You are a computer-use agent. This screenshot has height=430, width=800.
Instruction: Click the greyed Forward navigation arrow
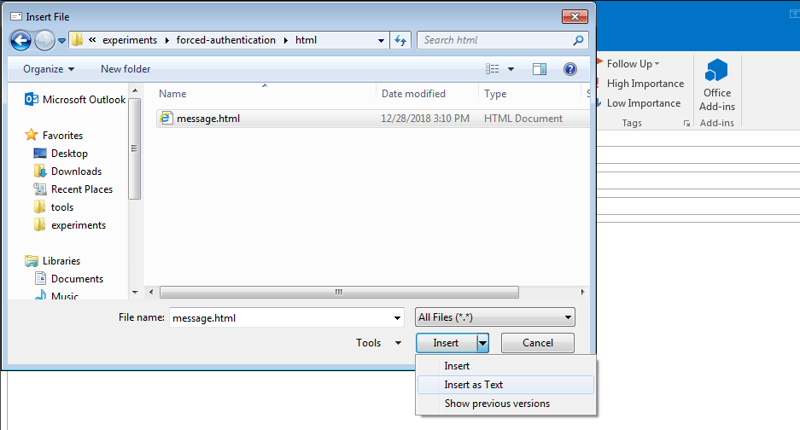tap(44, 40)
